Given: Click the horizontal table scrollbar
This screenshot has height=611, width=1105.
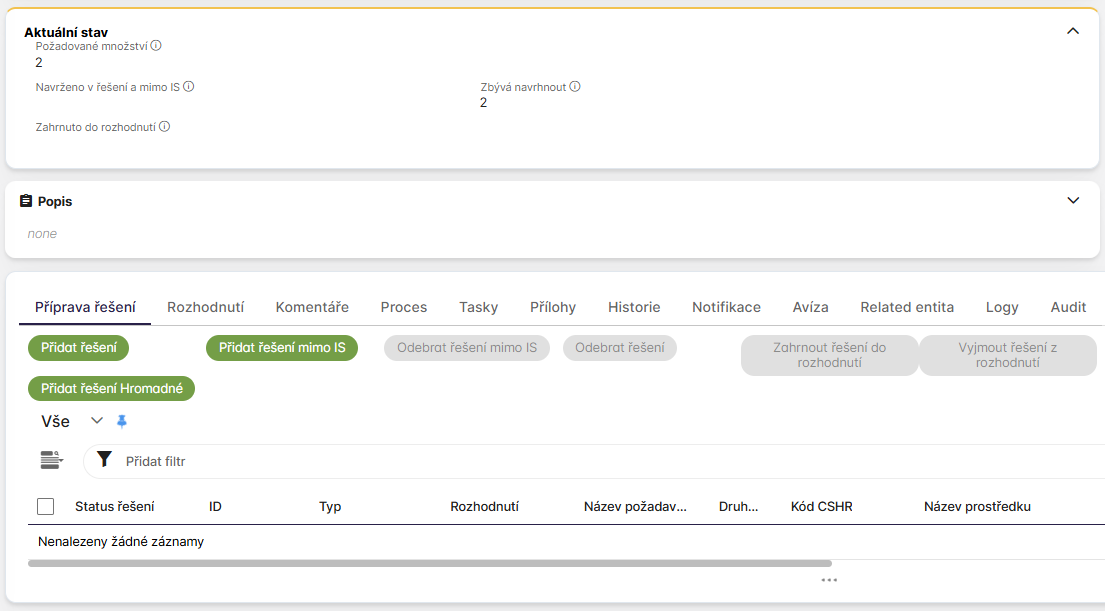Looking at the screenshot, I should tap(430, 564).
